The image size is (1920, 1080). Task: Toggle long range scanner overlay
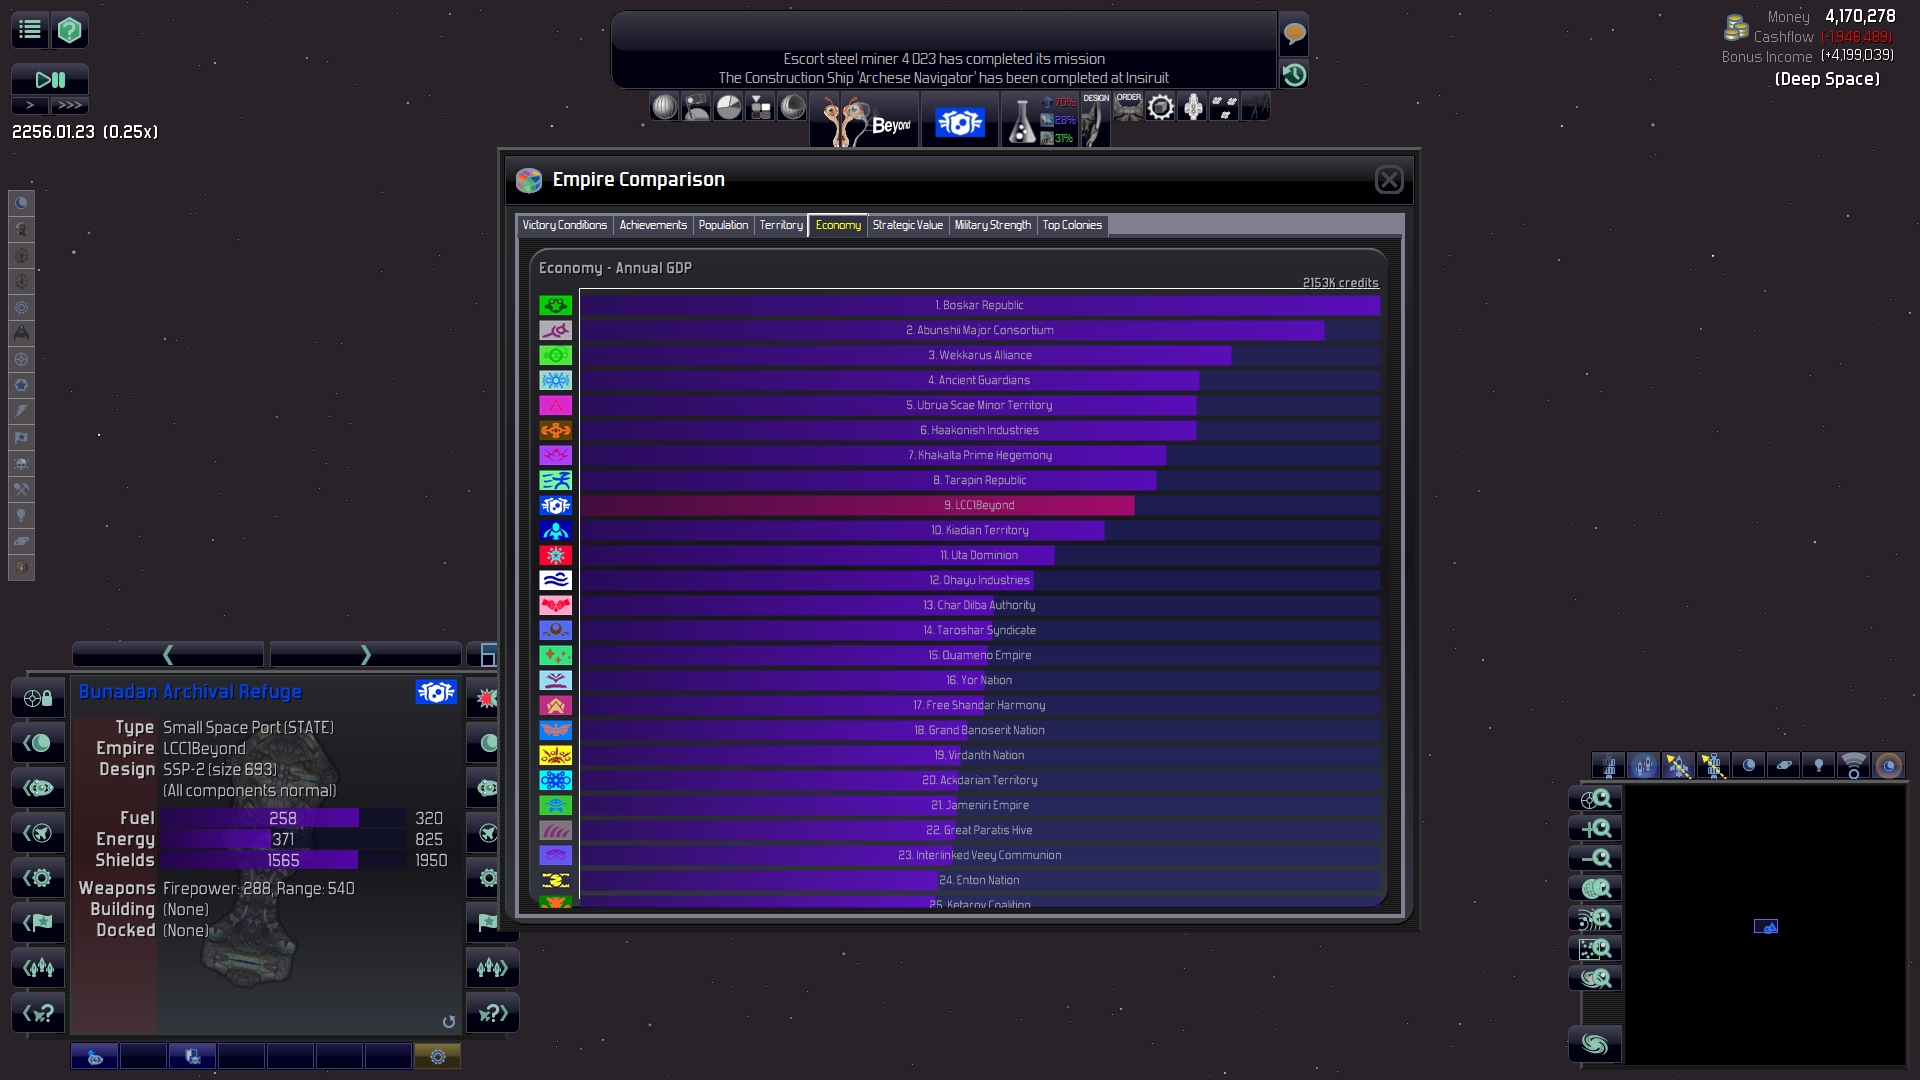pyautogui.click(x=1853, y=766)
